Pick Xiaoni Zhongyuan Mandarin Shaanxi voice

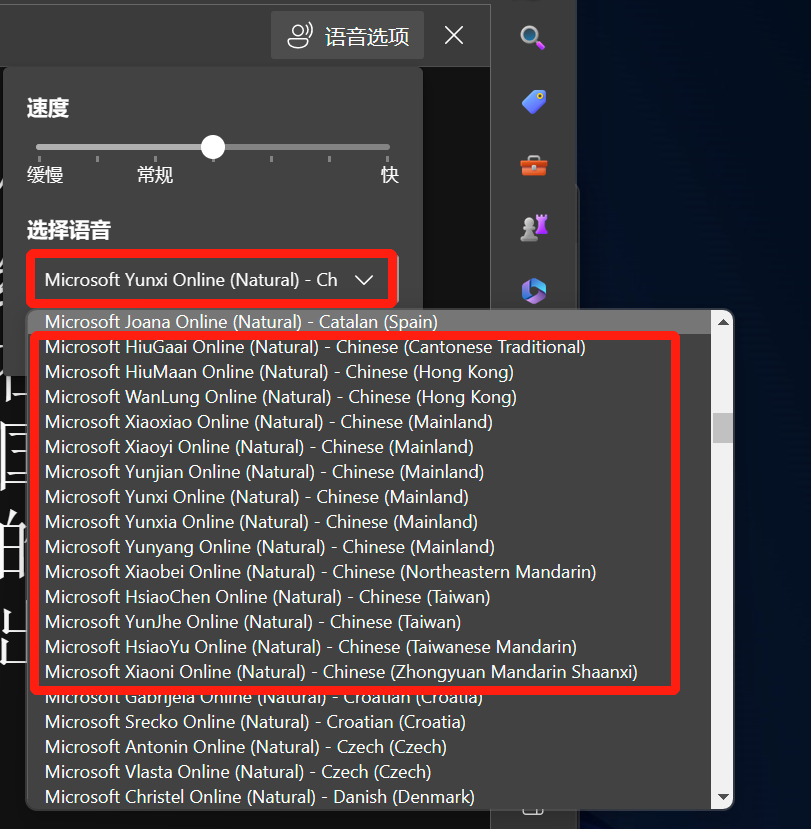click(x=368, y=672)
